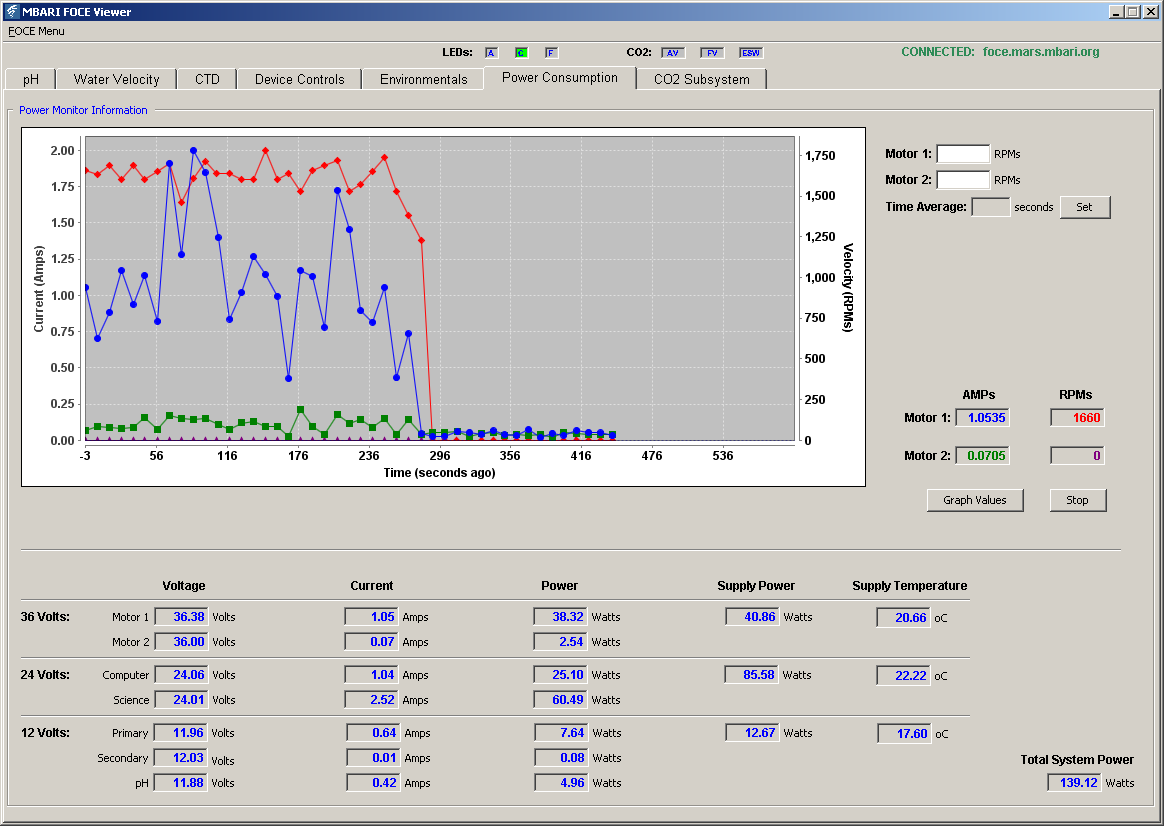Open the Water Velocity tab

tap(117, 79)
